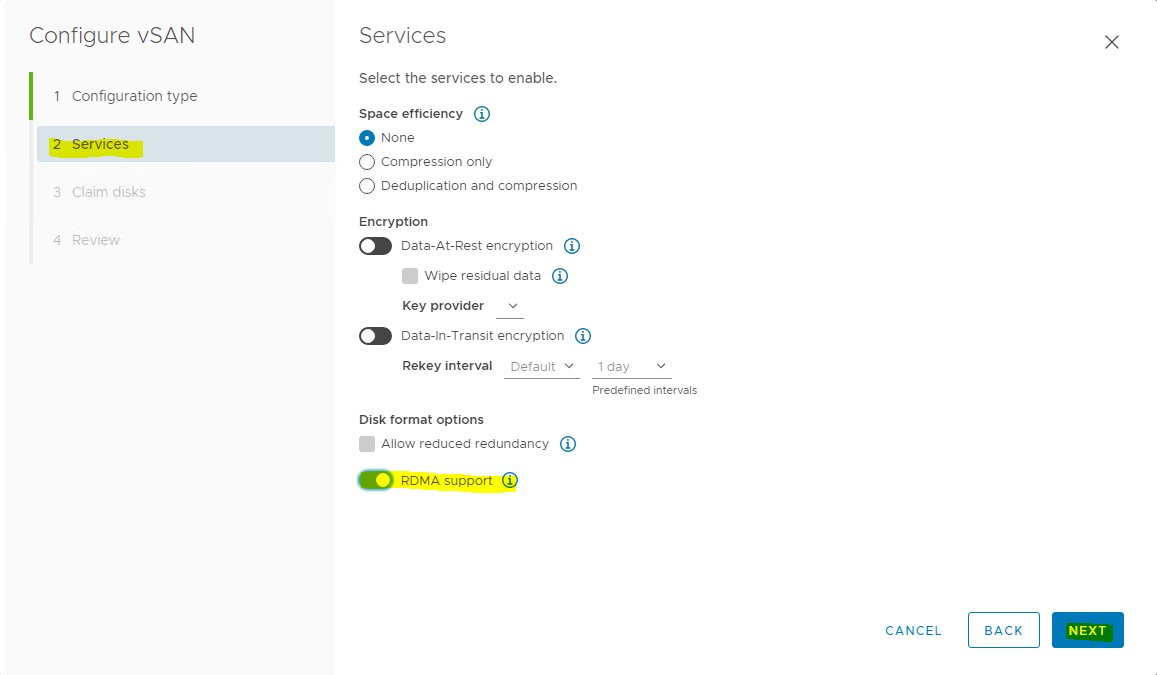The width and height of the screenshot is (1157, 675).
Task: Open Space efficiency info icon
Action: tap(482, 114)
